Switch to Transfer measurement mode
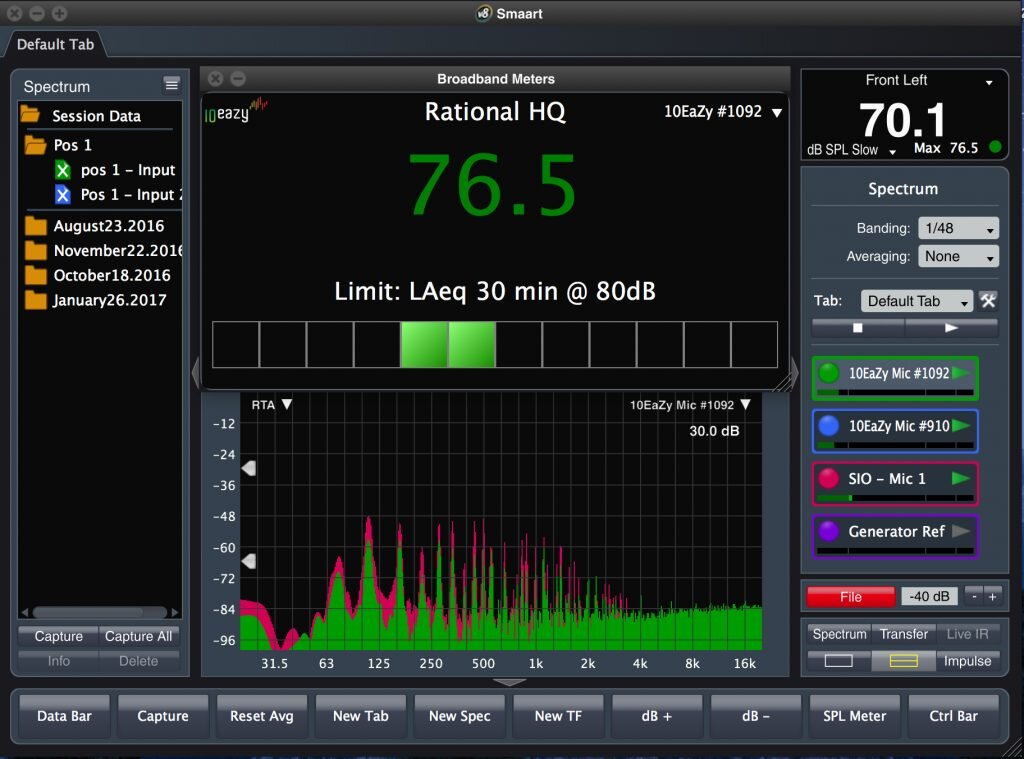1024x759 pixels. (x=904, y=634)
